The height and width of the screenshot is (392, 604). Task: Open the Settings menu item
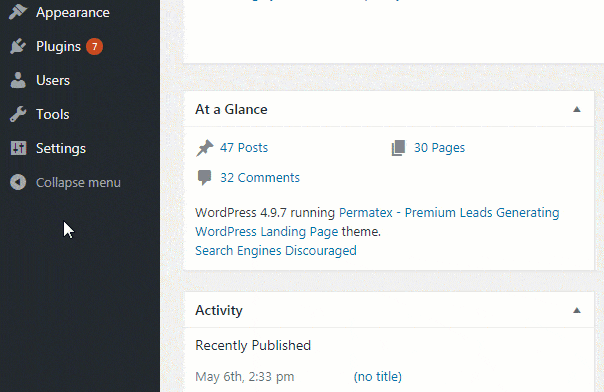pyautogui.click(x=61, y=149)
